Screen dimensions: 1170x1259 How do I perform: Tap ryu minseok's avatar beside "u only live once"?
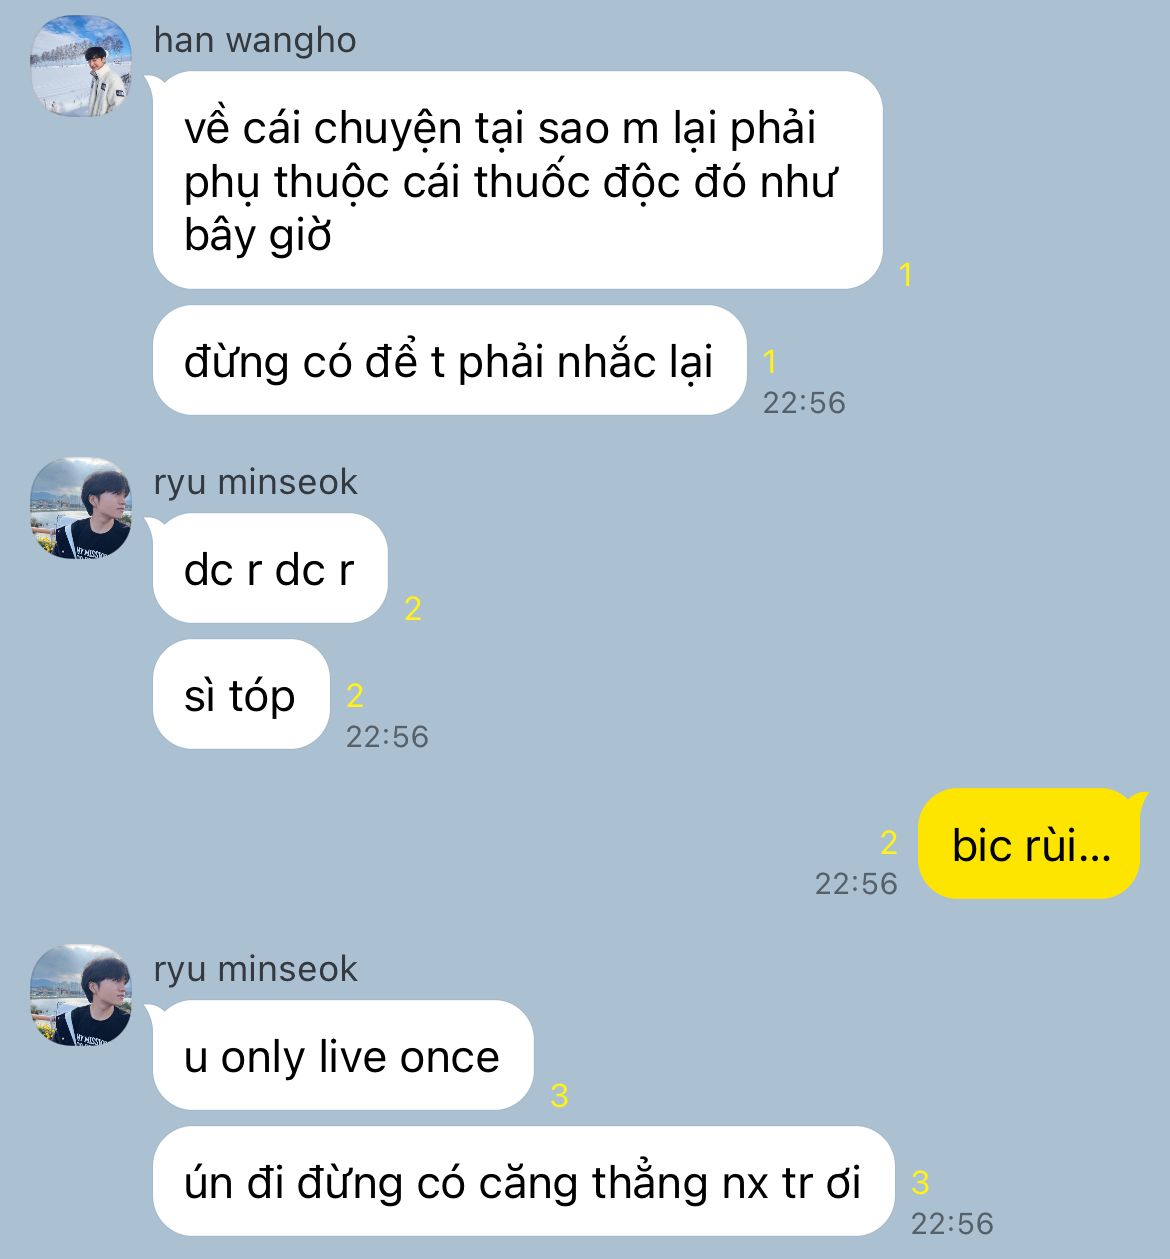pos(81,996)
